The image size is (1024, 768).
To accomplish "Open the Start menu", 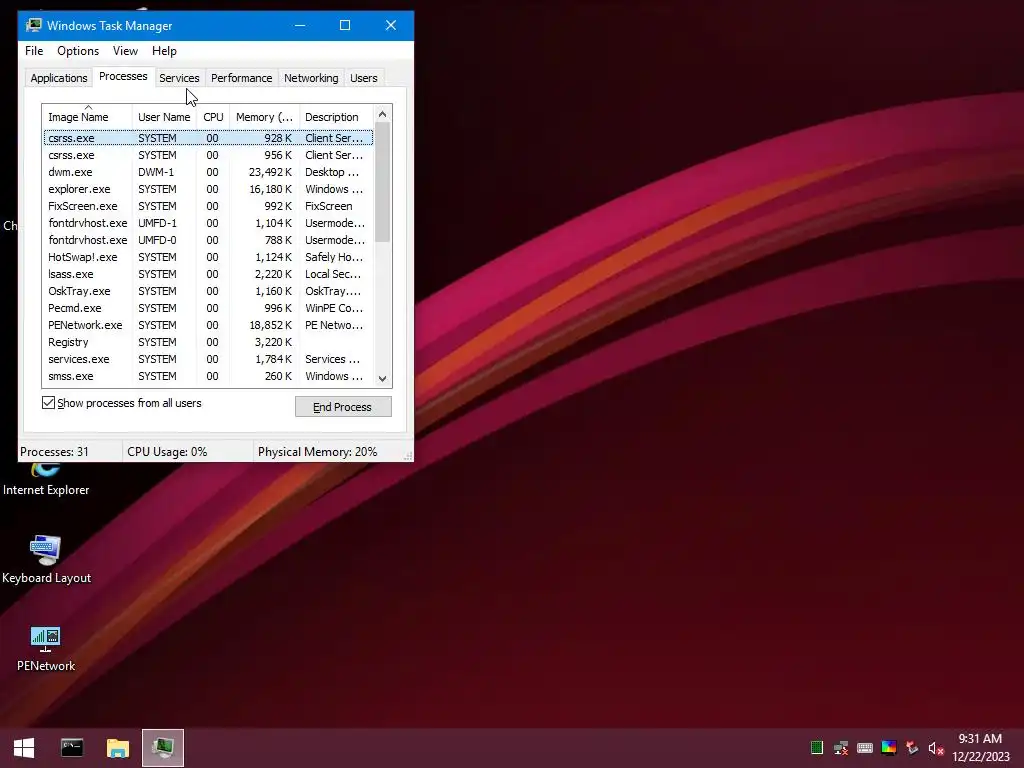I will pyautogui.click(x=24, y=748).
